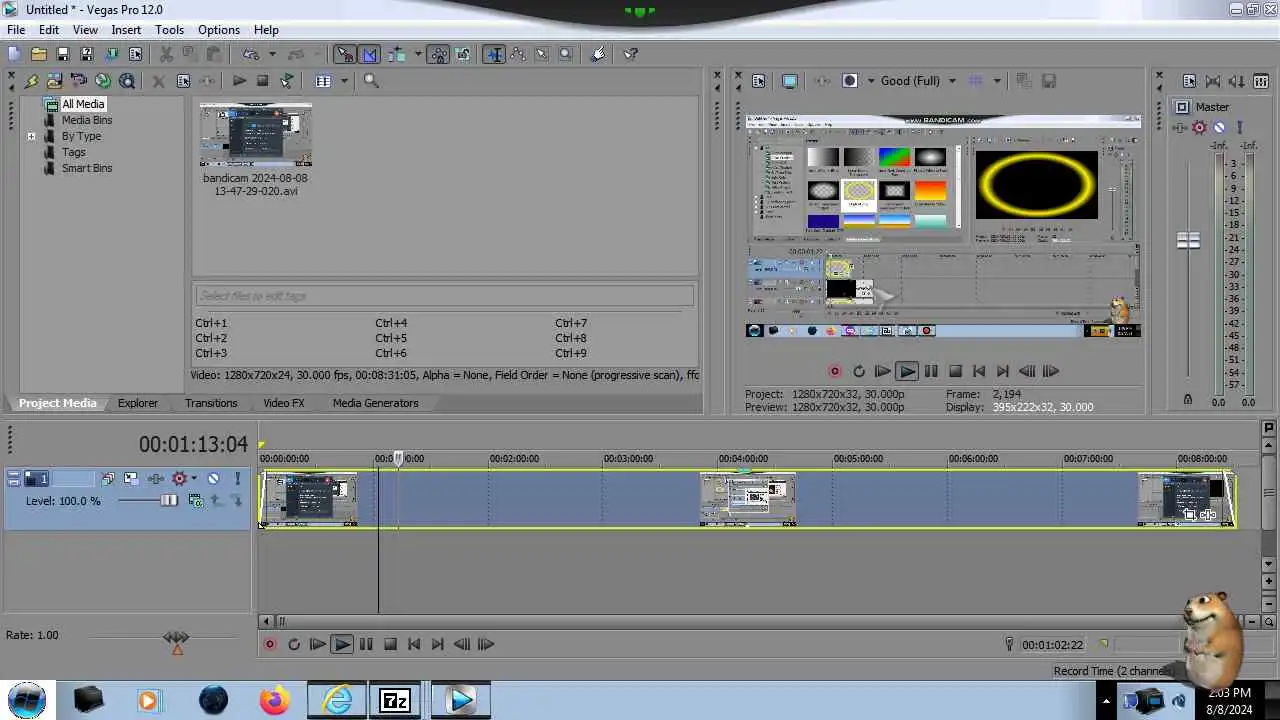Select Smart Bins in the tree

pos(87,168)
